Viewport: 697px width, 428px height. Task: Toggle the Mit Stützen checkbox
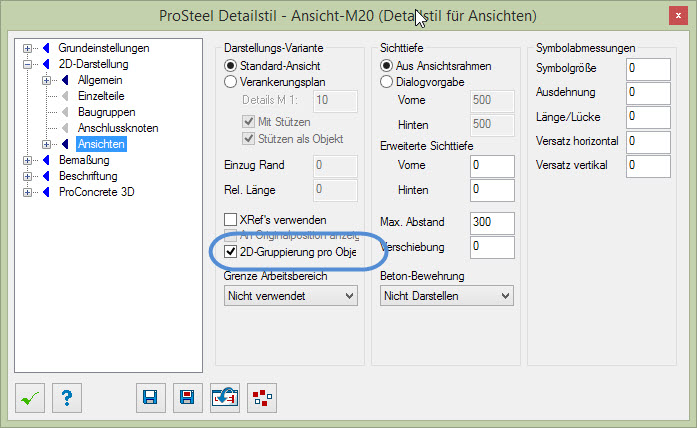pyautogui.click(x=248, y=121)
